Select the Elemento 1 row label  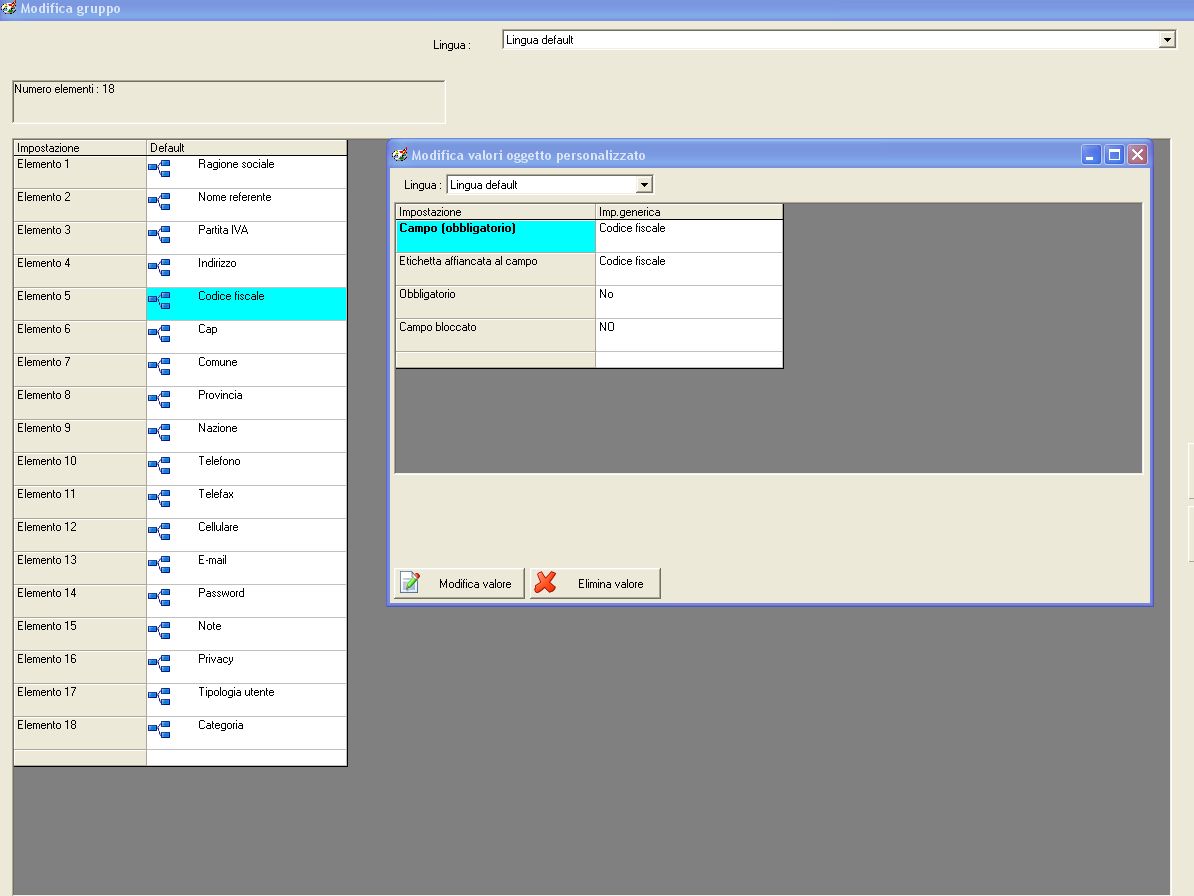coord(80,172)
